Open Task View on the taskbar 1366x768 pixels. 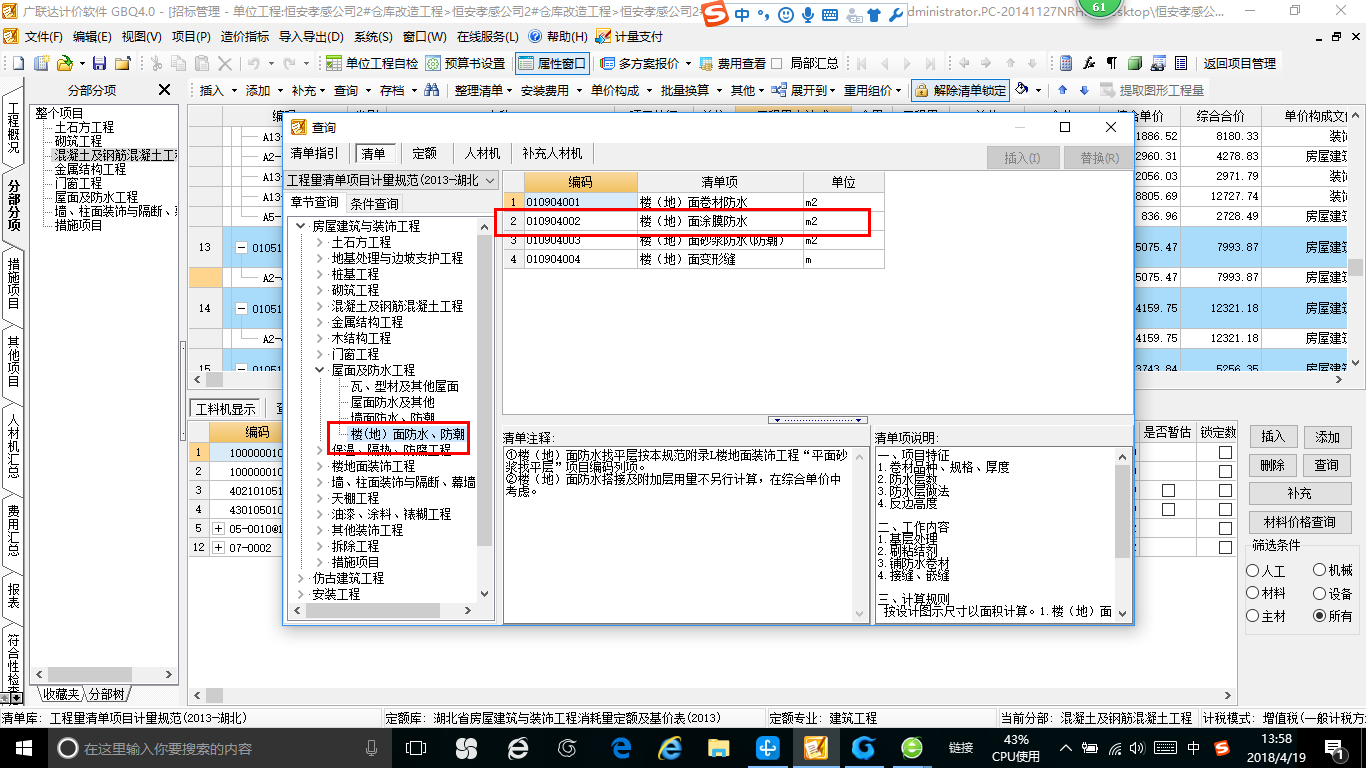(x=417, y=748)
